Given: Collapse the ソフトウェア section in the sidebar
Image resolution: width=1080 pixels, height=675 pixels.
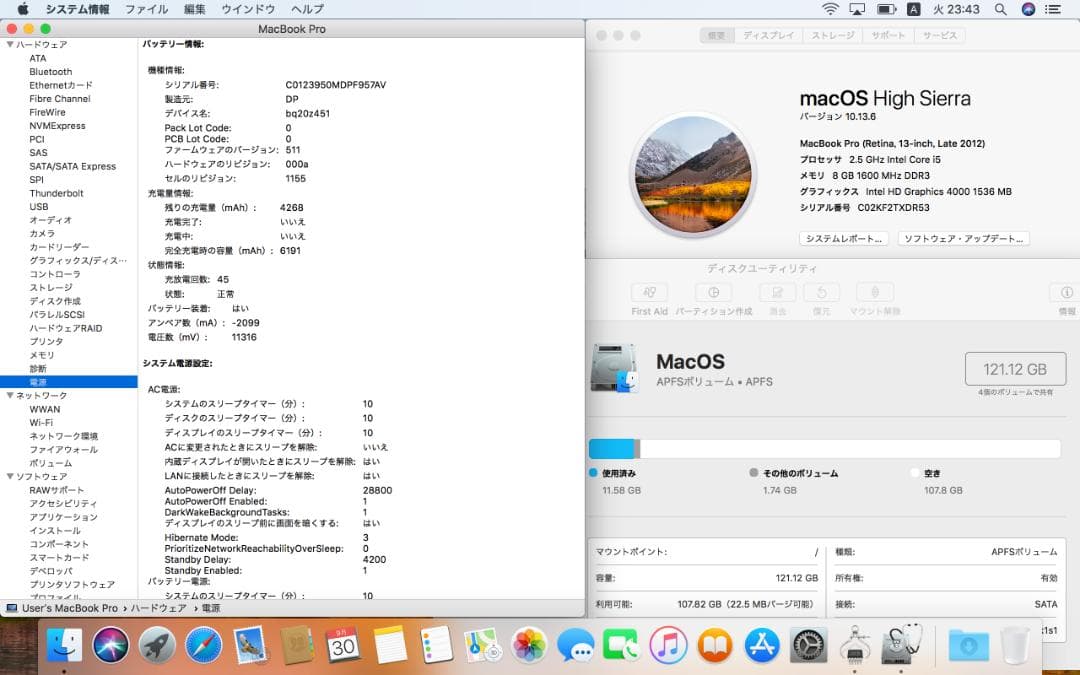Looking at the screenshot, I should (x=8, y=476).
